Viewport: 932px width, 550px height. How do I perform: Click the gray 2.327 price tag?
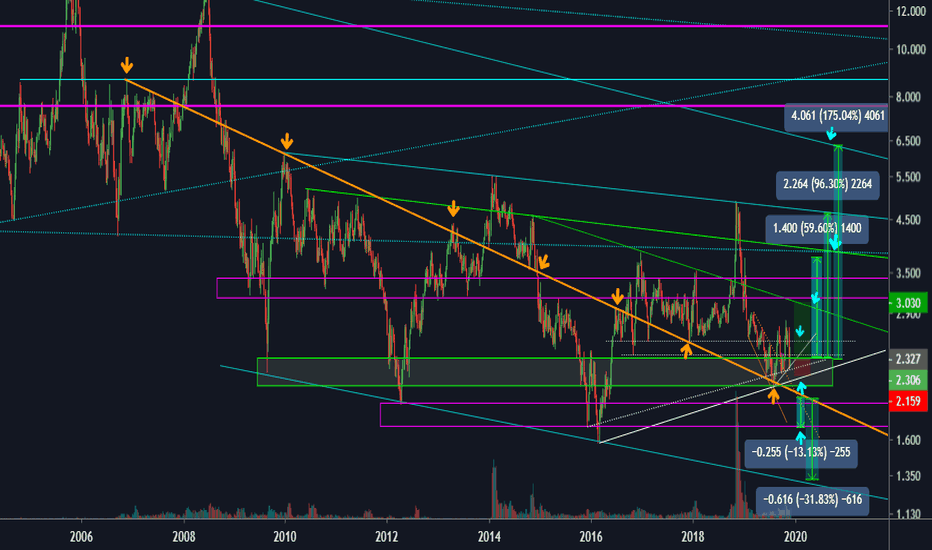coord(908,359)
